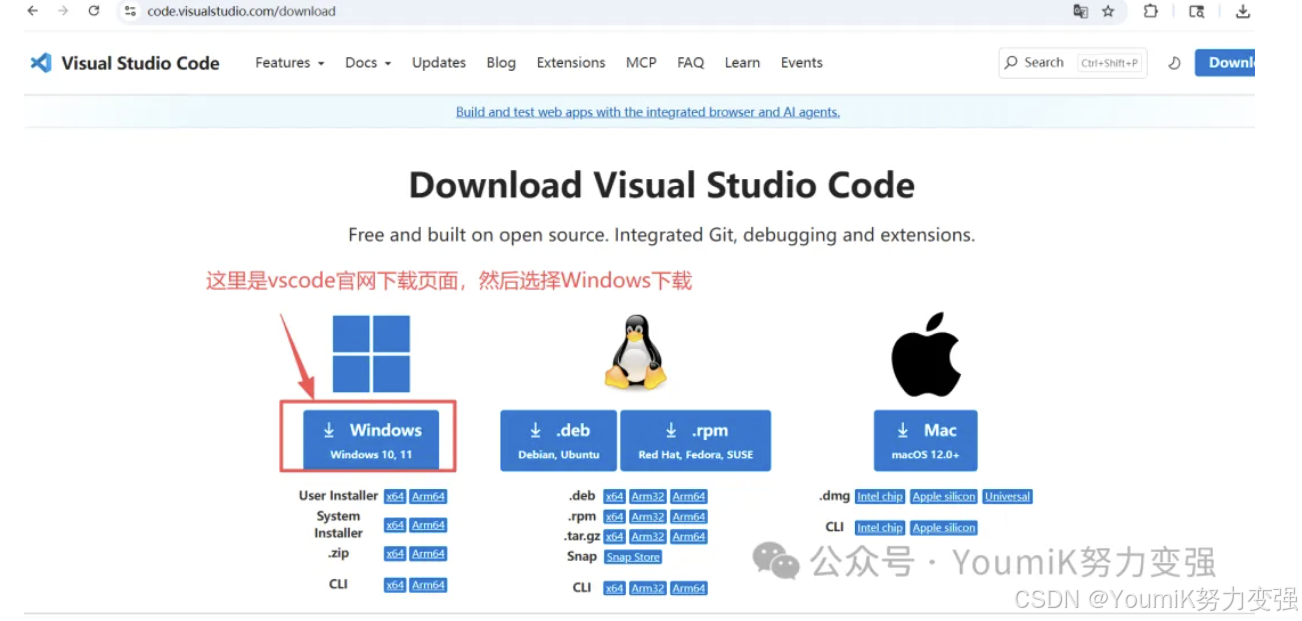
Task: Click the Visual Studio Code logo
Action: 125,63
